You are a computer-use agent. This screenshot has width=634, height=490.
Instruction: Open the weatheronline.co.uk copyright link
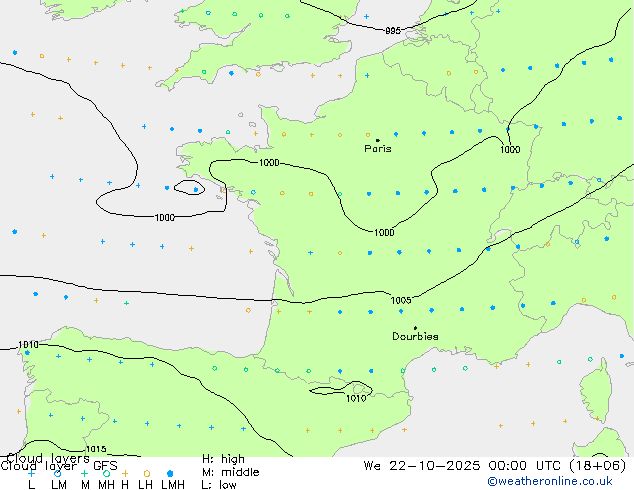pos(550,481)
